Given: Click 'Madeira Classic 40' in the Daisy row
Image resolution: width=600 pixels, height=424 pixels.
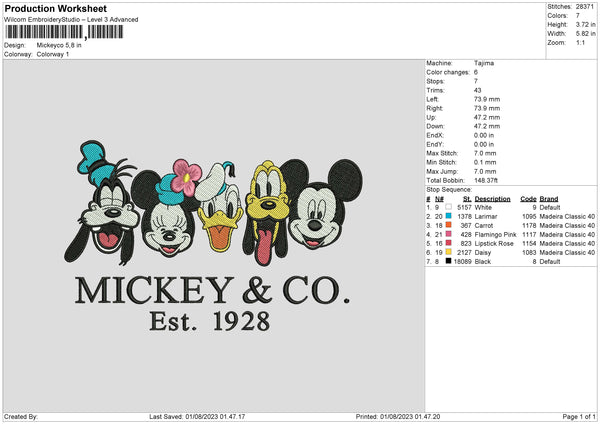Looking at the screenshot, I should [x=567, y=253].
